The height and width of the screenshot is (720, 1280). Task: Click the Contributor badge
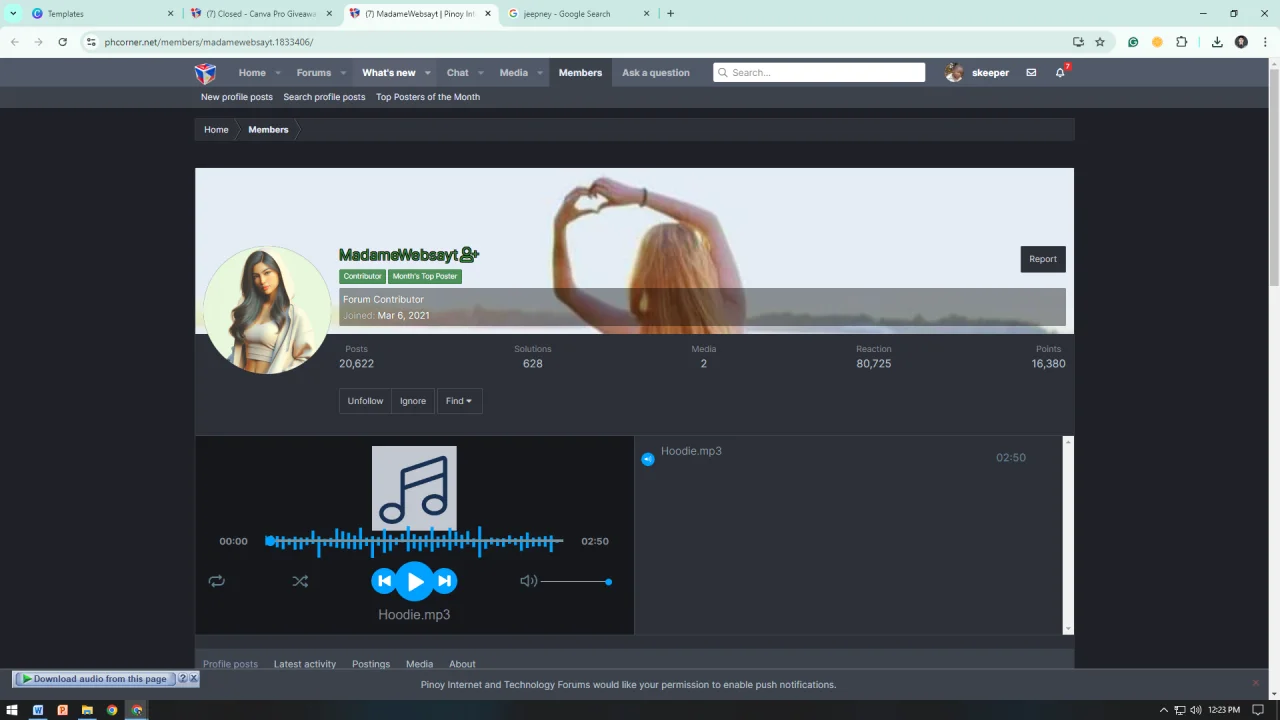click(x=362, y=276)
